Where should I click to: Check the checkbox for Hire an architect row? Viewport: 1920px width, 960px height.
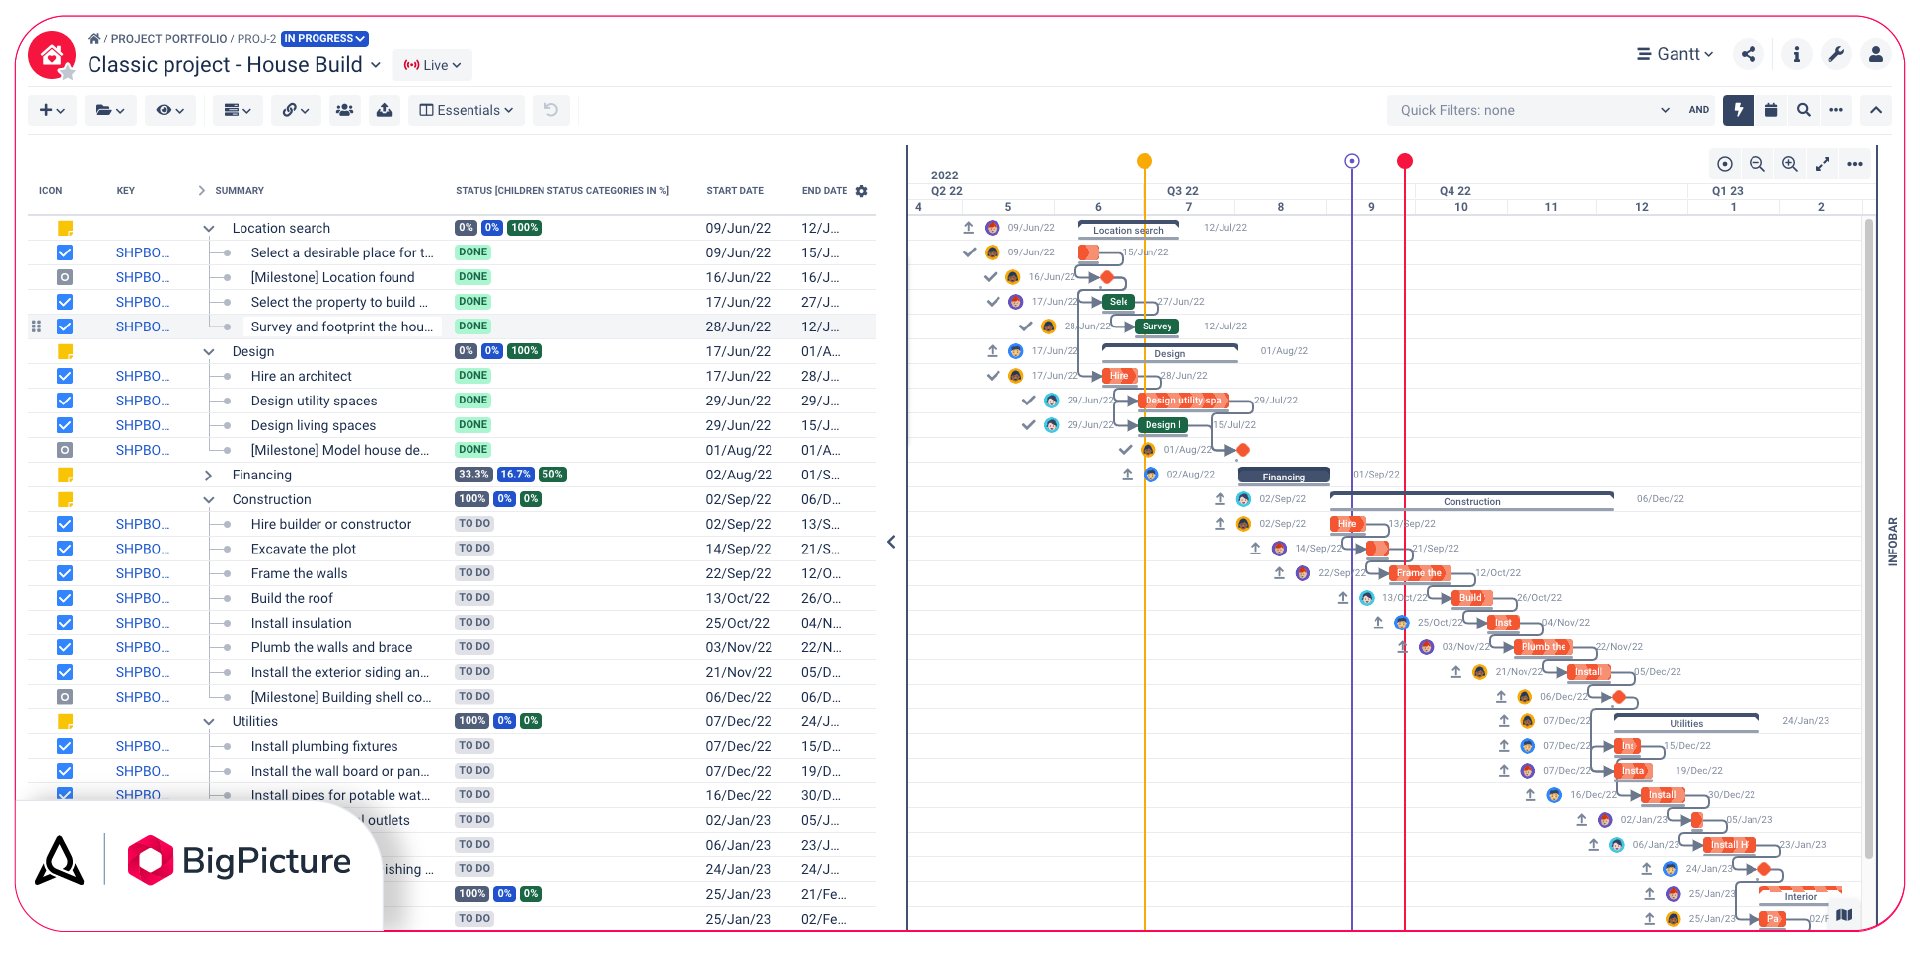(x=64, y=376)
